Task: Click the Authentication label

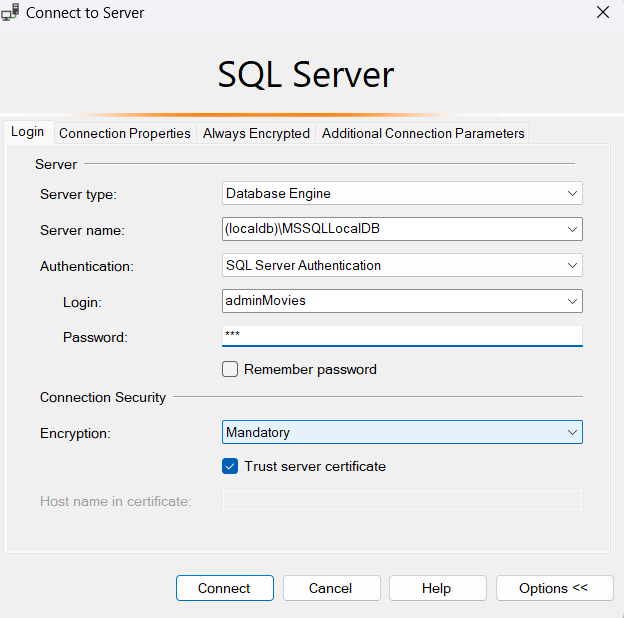Action: 87,266
